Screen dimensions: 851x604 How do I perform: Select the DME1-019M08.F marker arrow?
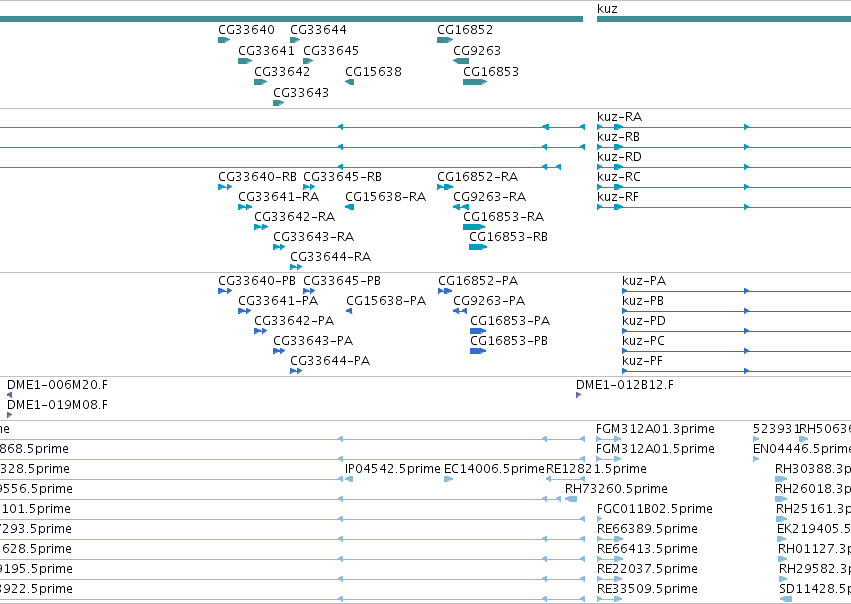9,416
